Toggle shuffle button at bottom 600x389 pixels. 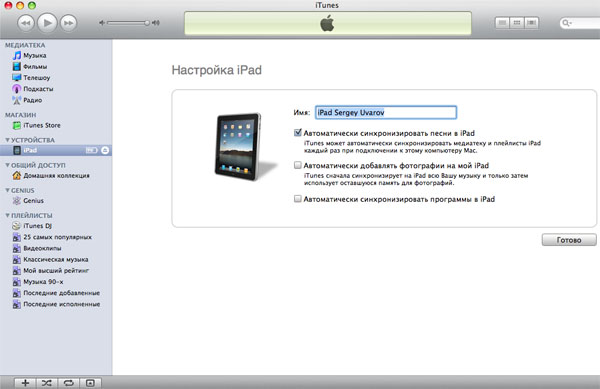click(x=47, y=383)
